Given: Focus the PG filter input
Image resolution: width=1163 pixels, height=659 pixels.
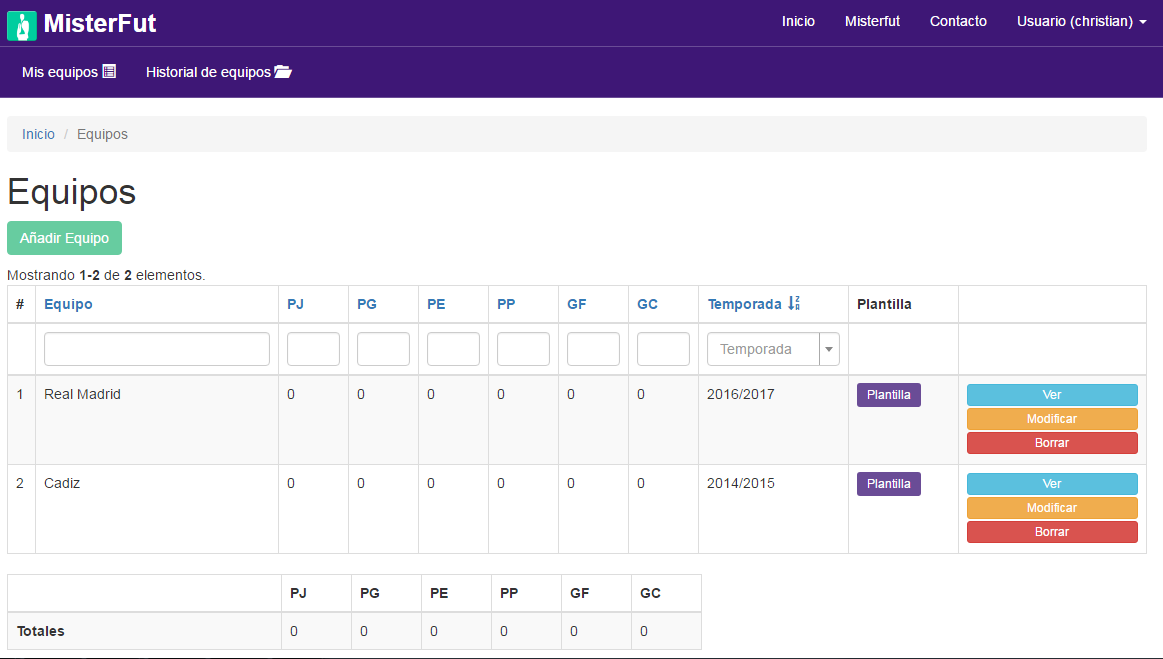Looking at the screenshot, I should point(383,349).
